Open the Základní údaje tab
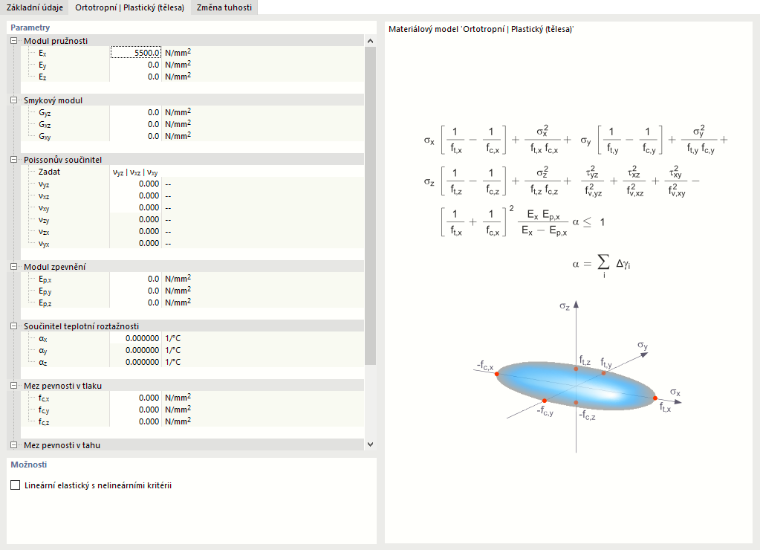Image resolution: width=760 pixels, height=550 pixels. (34, 7)
